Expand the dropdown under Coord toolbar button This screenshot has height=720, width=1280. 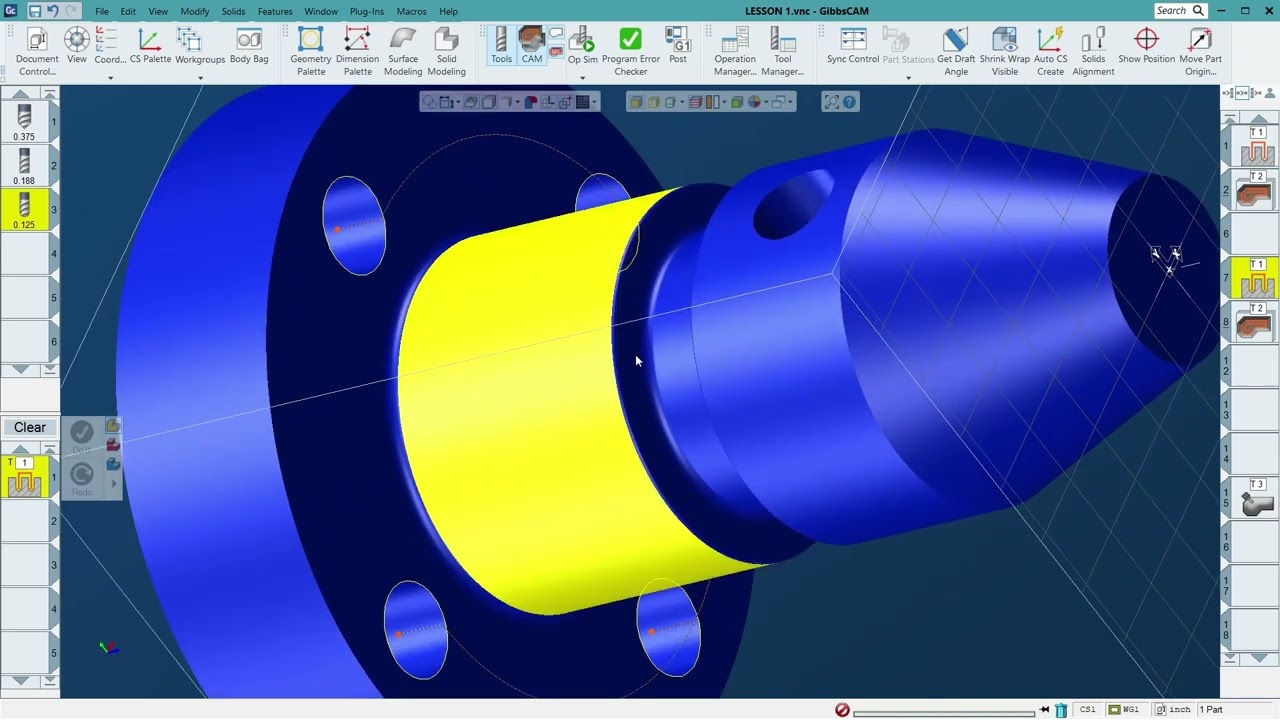(x=110, y=78)
